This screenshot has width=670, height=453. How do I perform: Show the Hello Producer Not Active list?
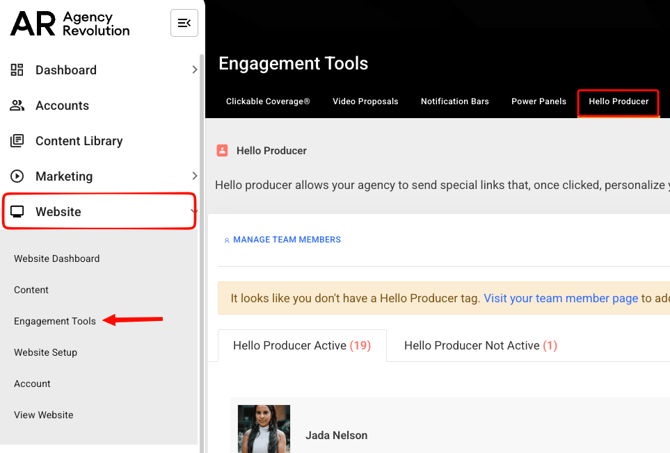pyautogui.click(x=480, y=346)
